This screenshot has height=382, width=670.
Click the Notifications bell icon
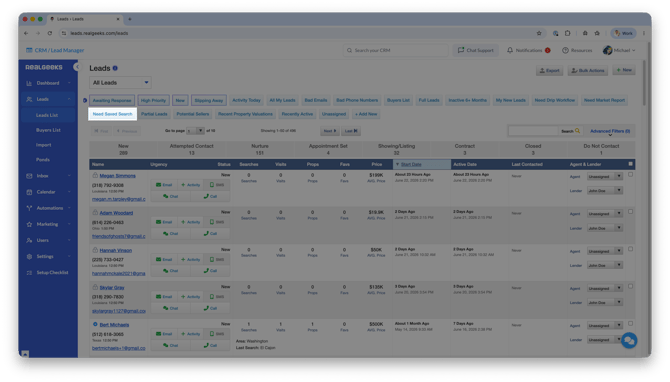(x=510, y=50)
